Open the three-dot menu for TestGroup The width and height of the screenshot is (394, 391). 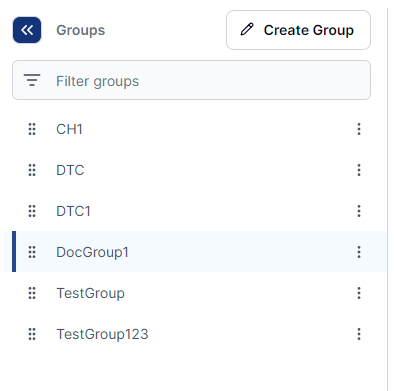(x=359, y=293)
